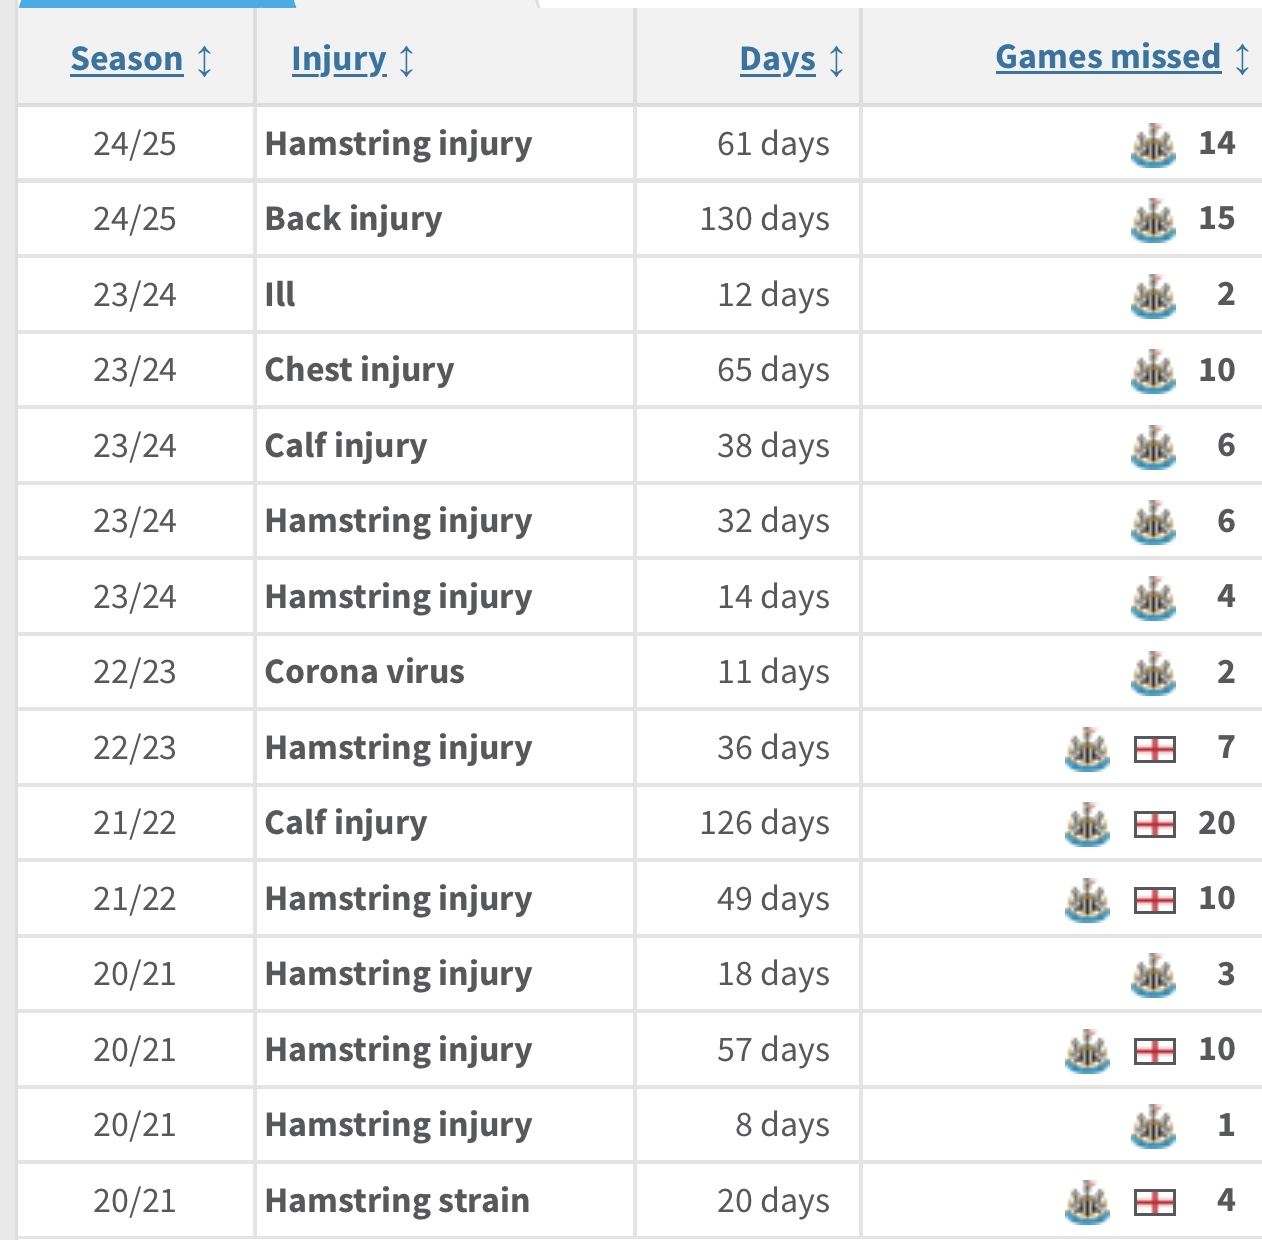Sort table by Season column header
Image resolution: width=1262 pixels, height=1240 pixels.
coord(127,59)
